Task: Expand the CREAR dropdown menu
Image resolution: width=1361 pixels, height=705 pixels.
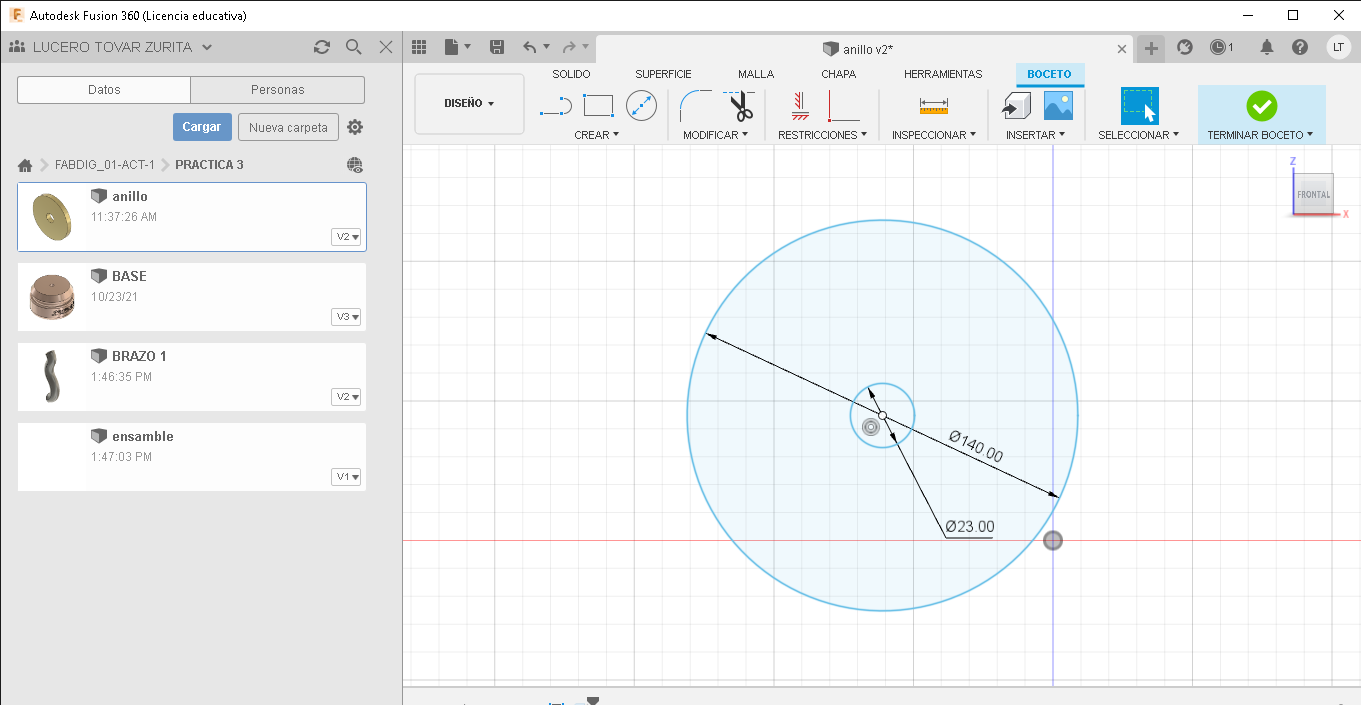Action: tap(597, 134)
